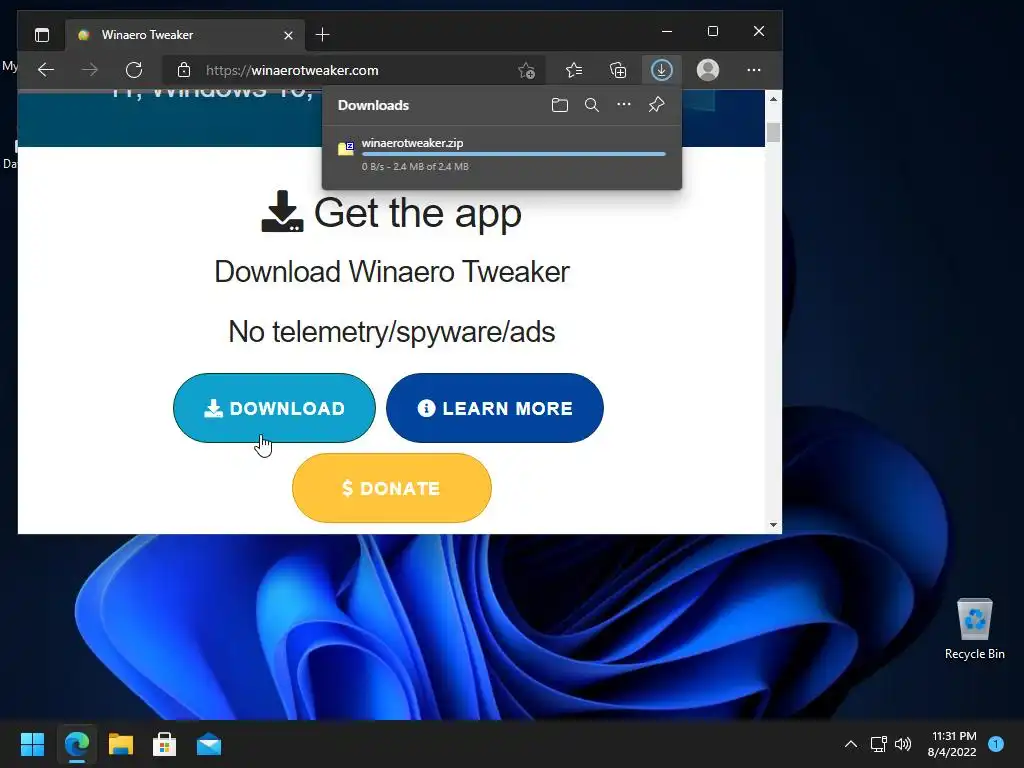The height and width of the screenshot is (768, 1024).
Task: Open Mail app from taskbar
Action: coord(209,744)
